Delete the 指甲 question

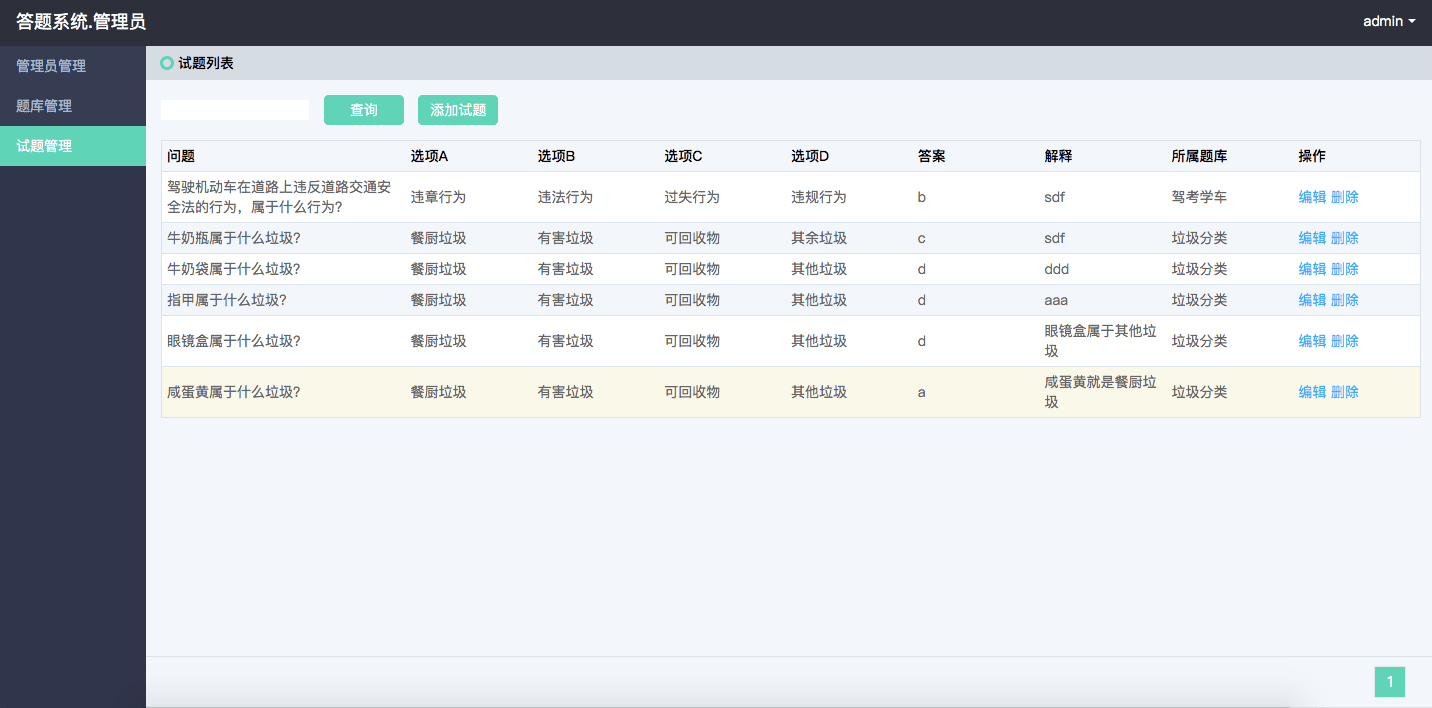tap(1345, 300)
